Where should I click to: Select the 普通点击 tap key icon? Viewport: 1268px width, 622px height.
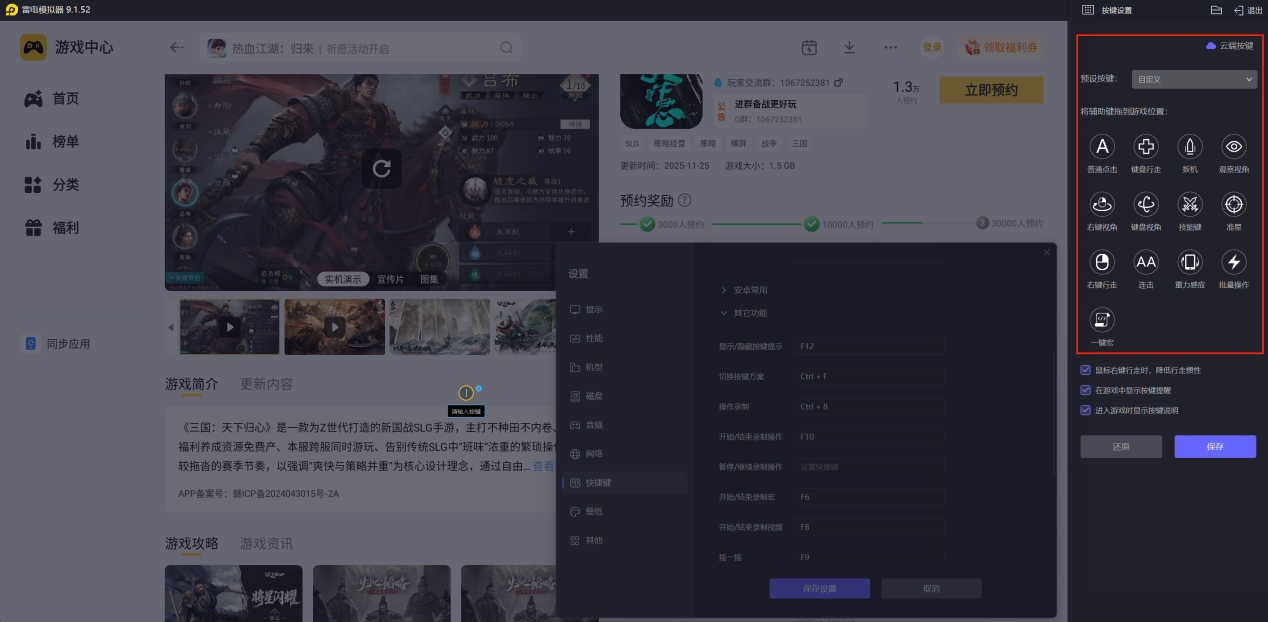[x=1102, y=147]
